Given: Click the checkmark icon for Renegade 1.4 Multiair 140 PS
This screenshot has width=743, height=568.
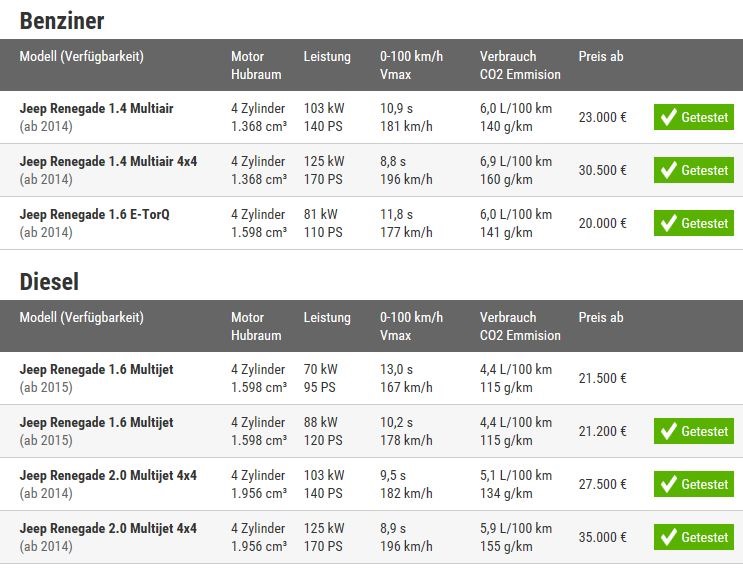Looking at the screenshot, I should pyautogui.click(x=668, y=118).
